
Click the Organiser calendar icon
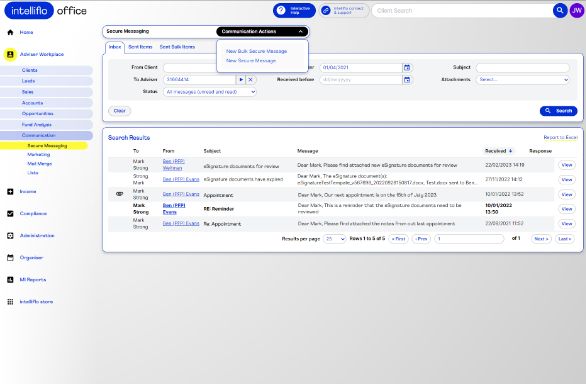tap(10, 258)
